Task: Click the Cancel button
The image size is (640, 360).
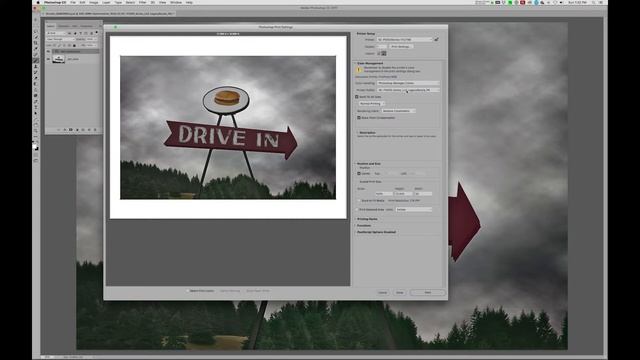Action: tap(382, 293)
